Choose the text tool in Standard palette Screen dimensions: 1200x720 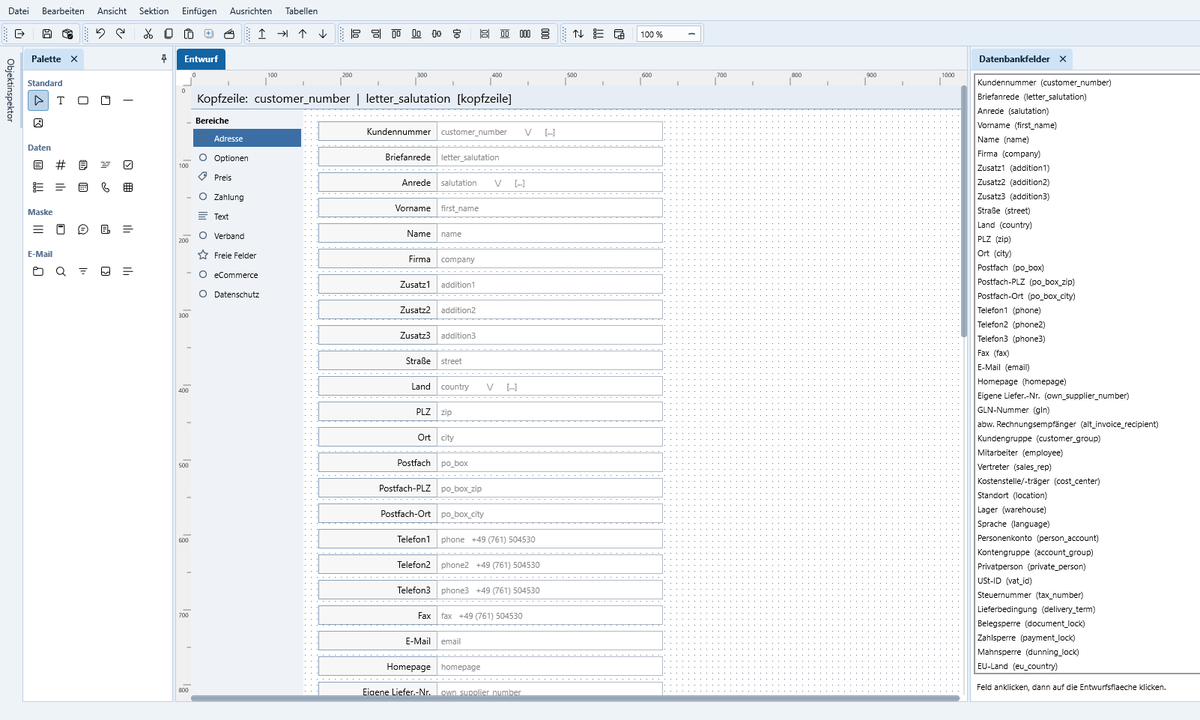click(60, 100)
